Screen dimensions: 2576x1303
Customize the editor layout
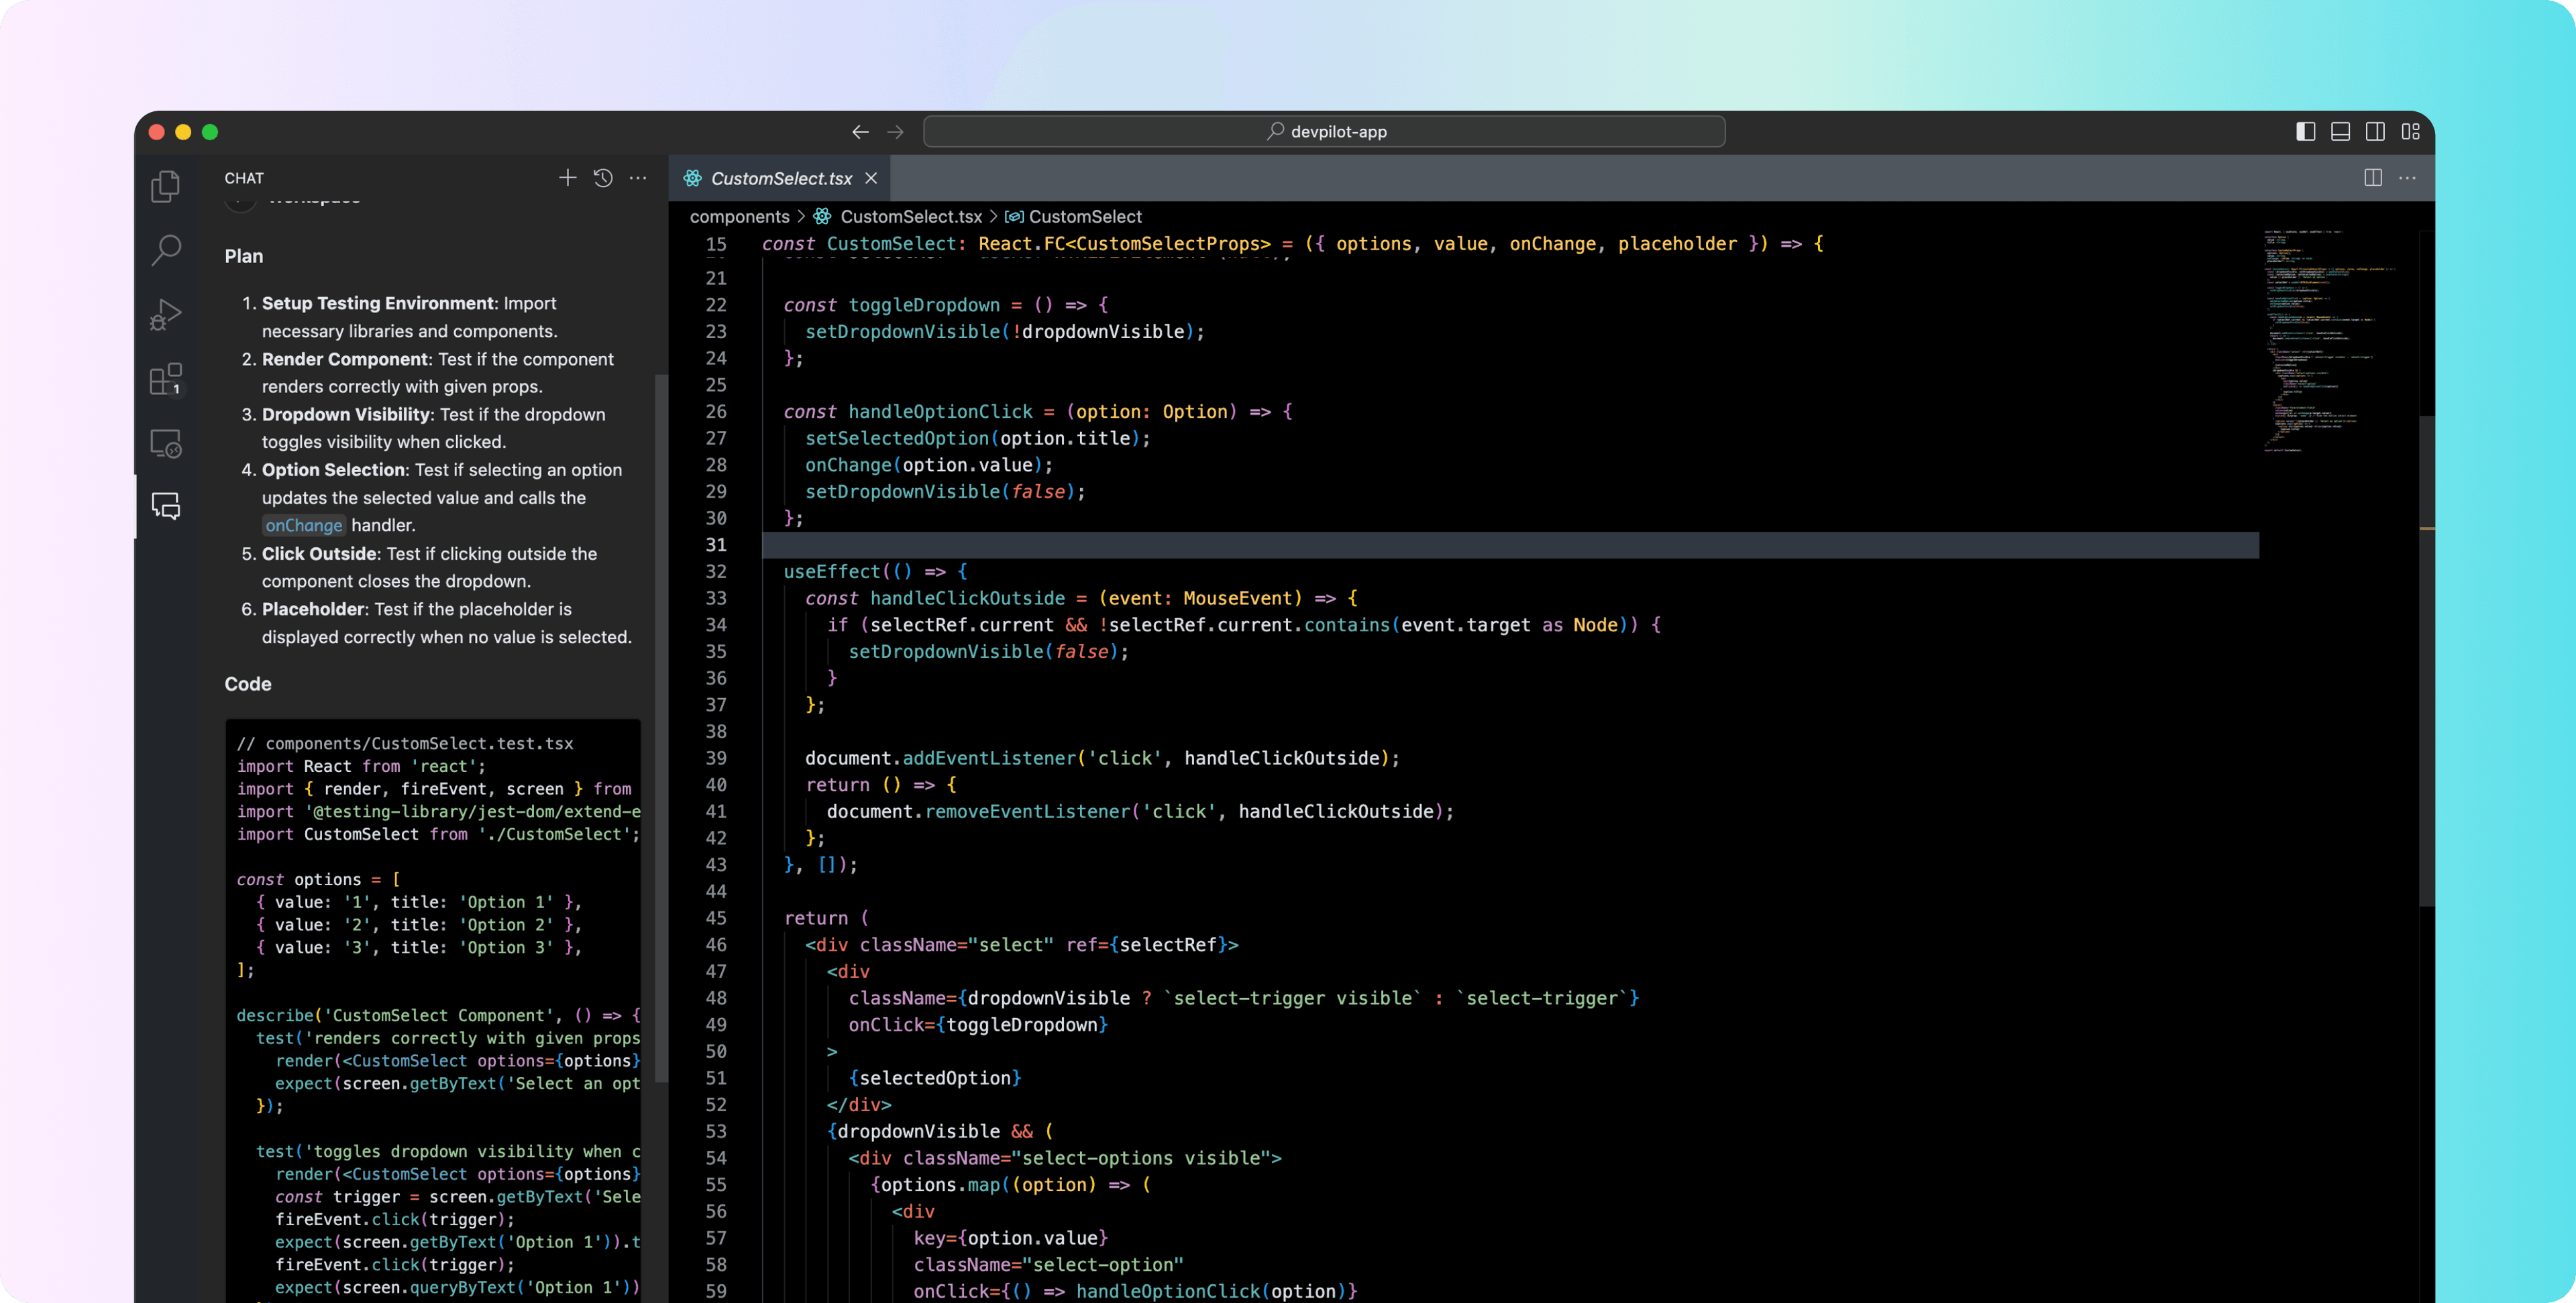tap(2410, 132)
